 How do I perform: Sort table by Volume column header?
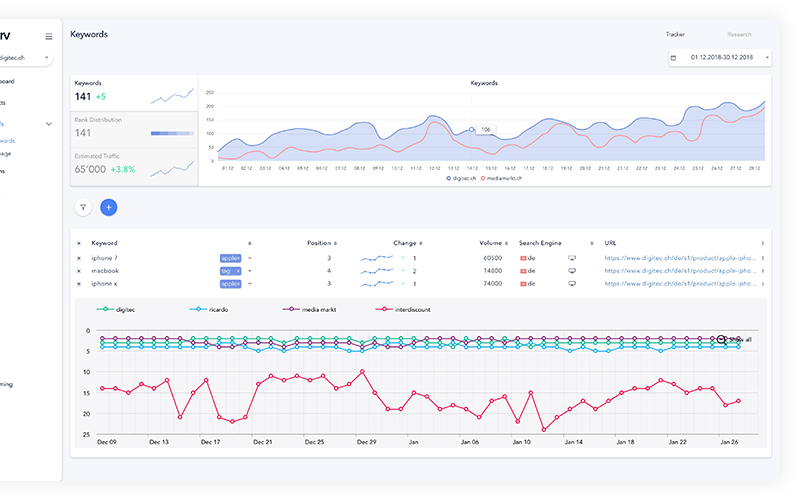(493, 243)
